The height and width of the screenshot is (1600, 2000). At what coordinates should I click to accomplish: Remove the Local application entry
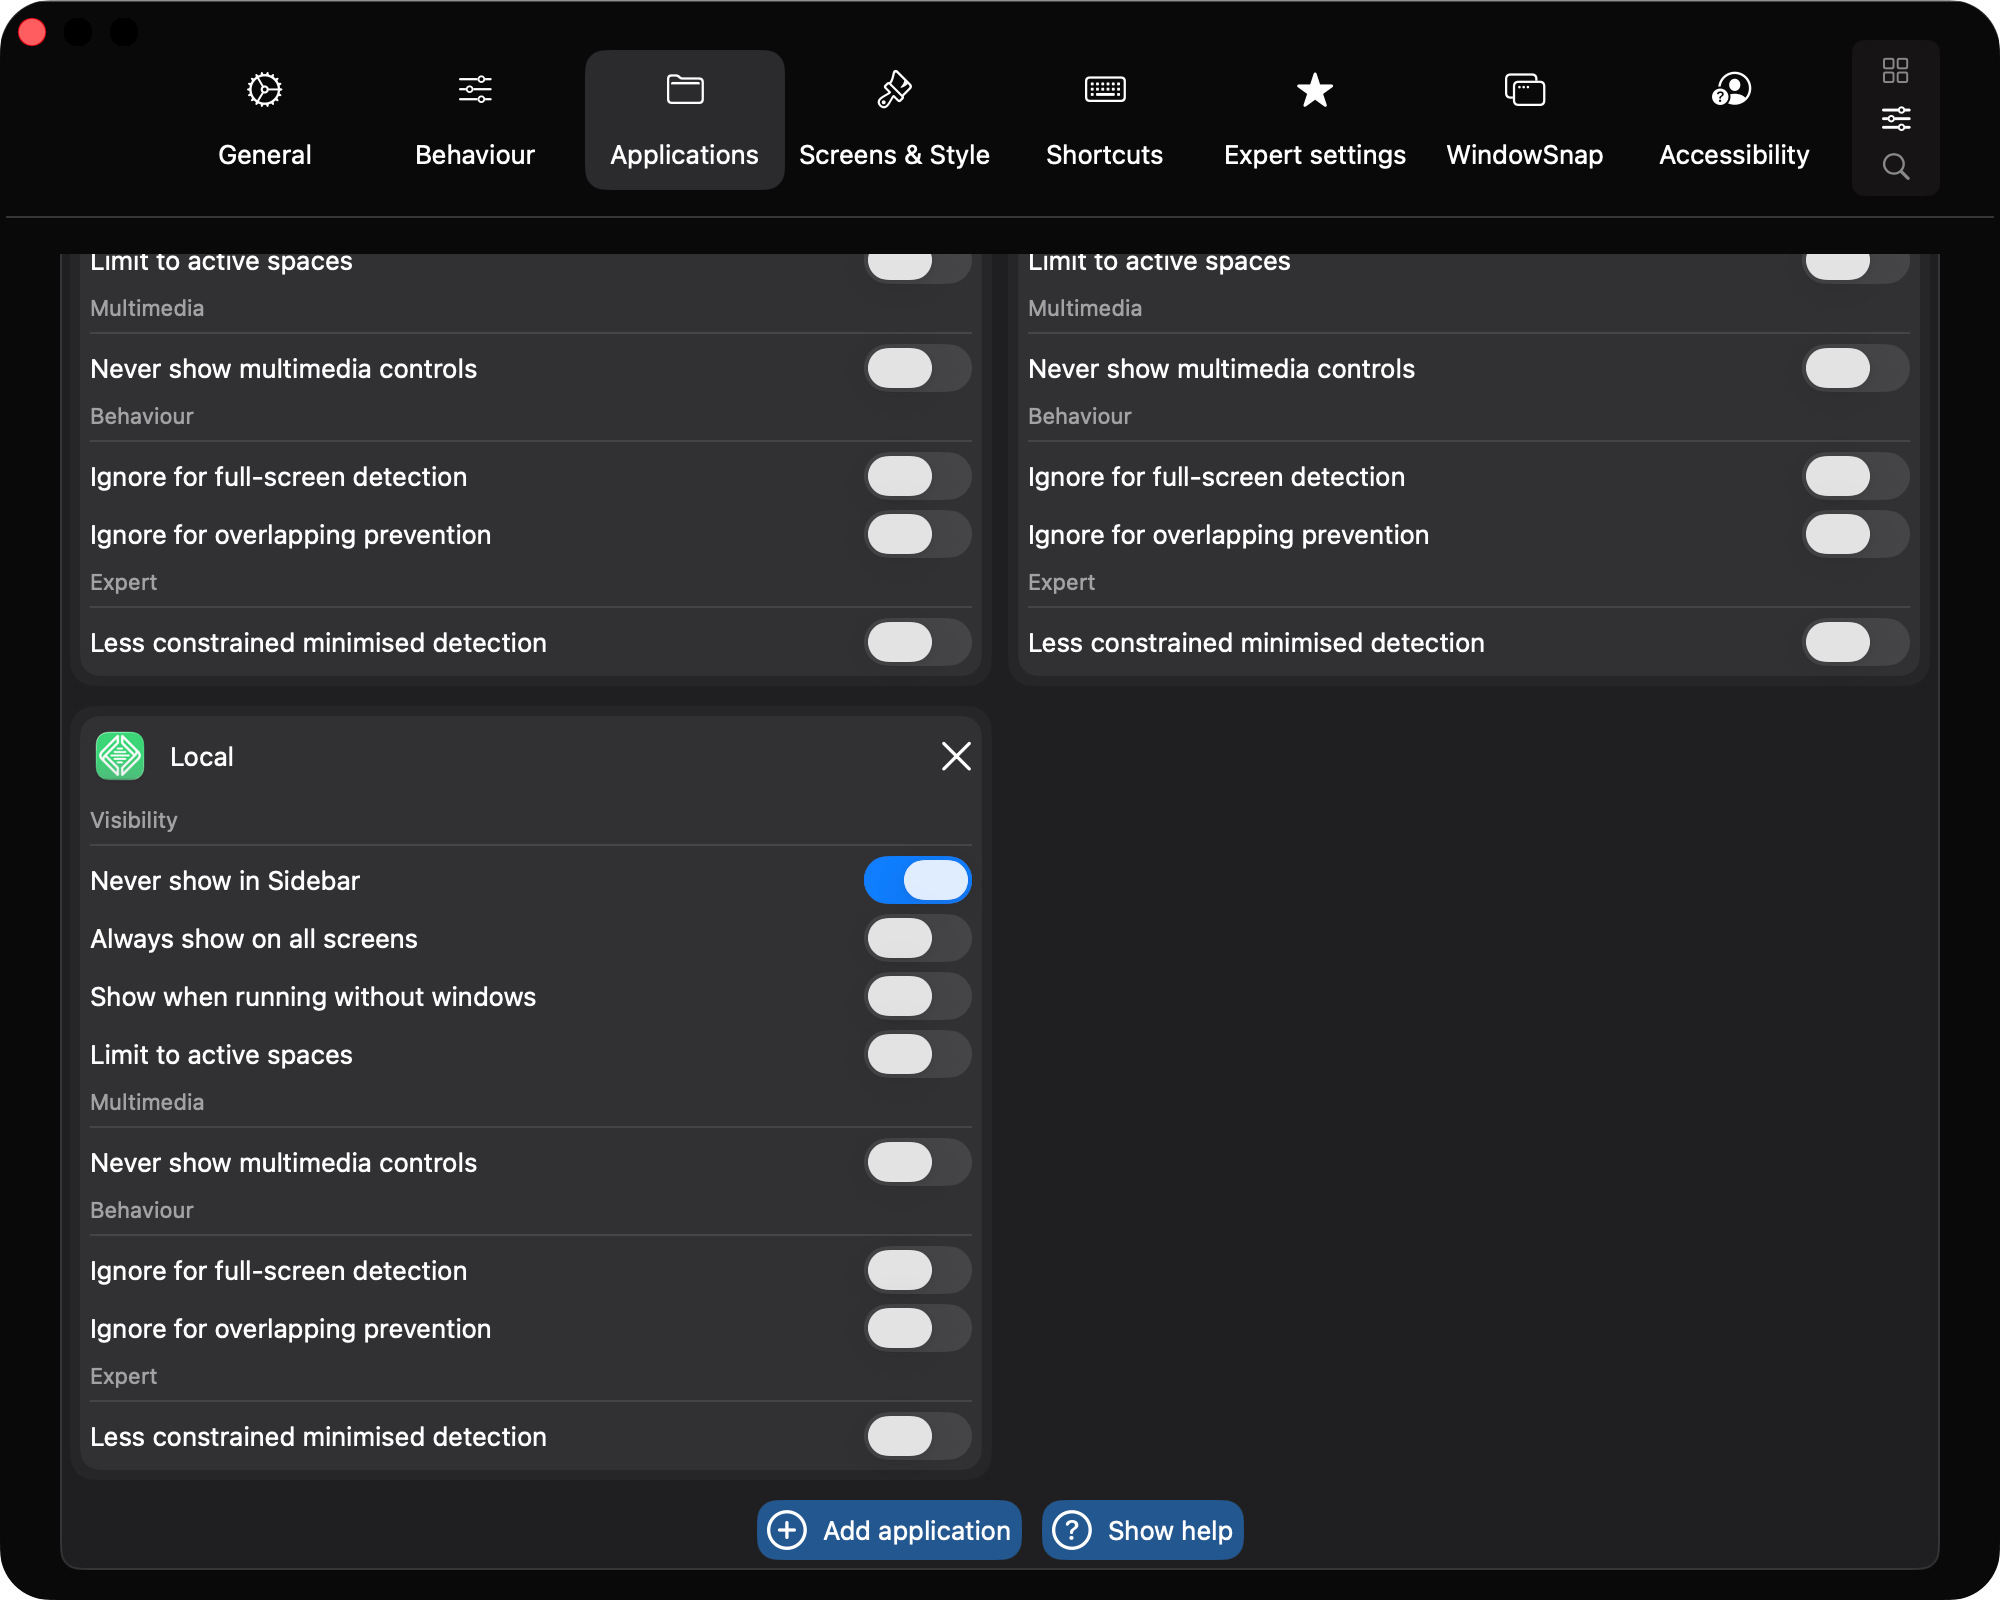pos(956,756)
